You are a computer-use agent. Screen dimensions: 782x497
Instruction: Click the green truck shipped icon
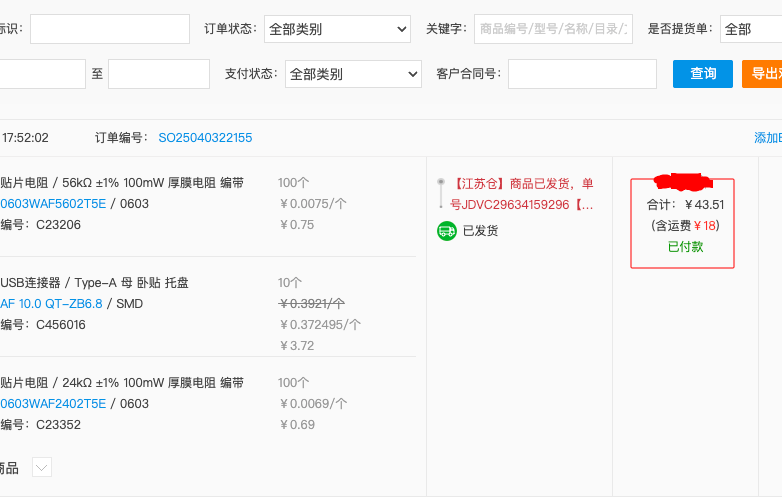(447, 231)
